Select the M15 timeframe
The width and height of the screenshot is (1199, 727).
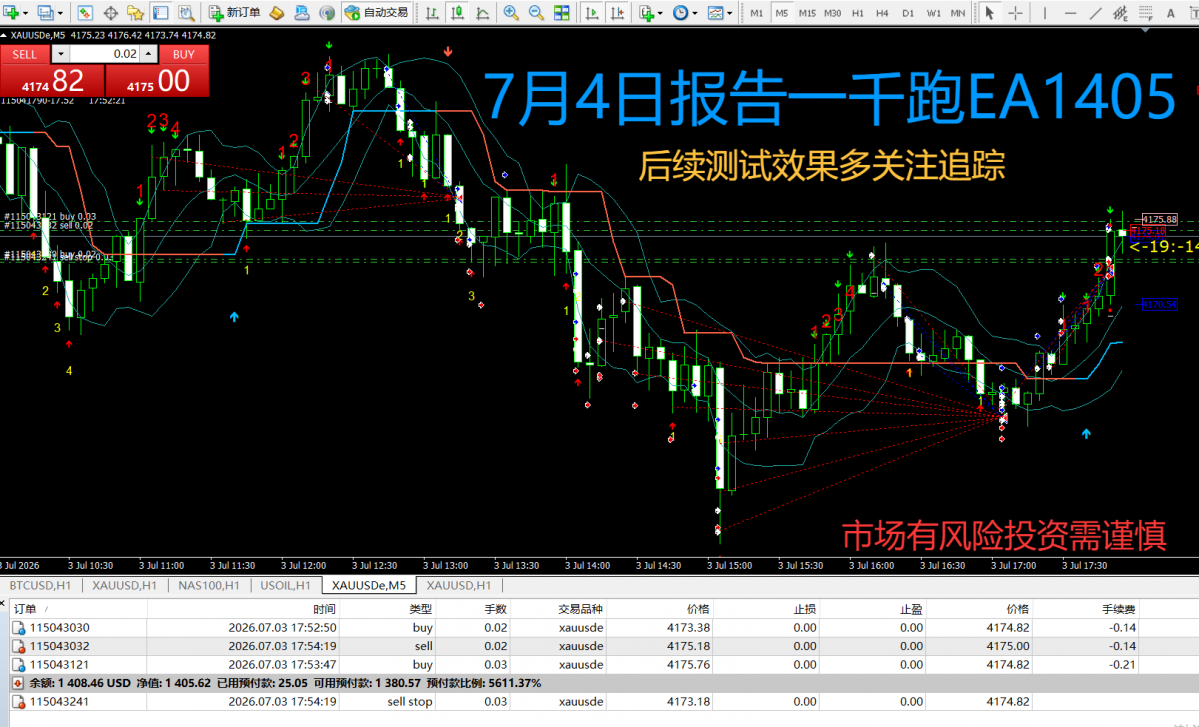click(807, 13)
